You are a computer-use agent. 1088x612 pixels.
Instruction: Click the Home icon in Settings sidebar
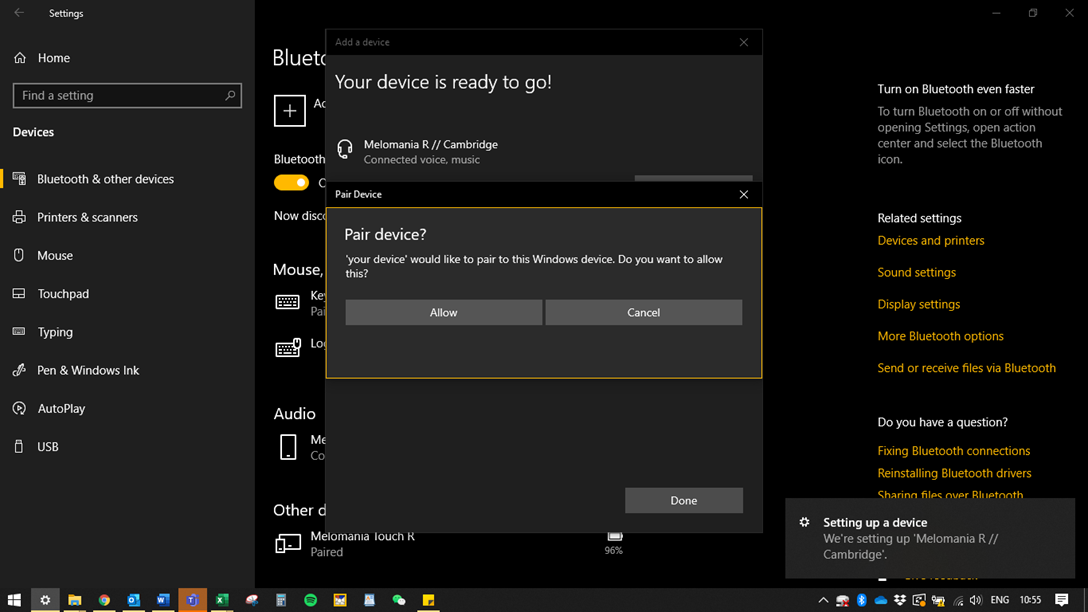click(20, 58)
